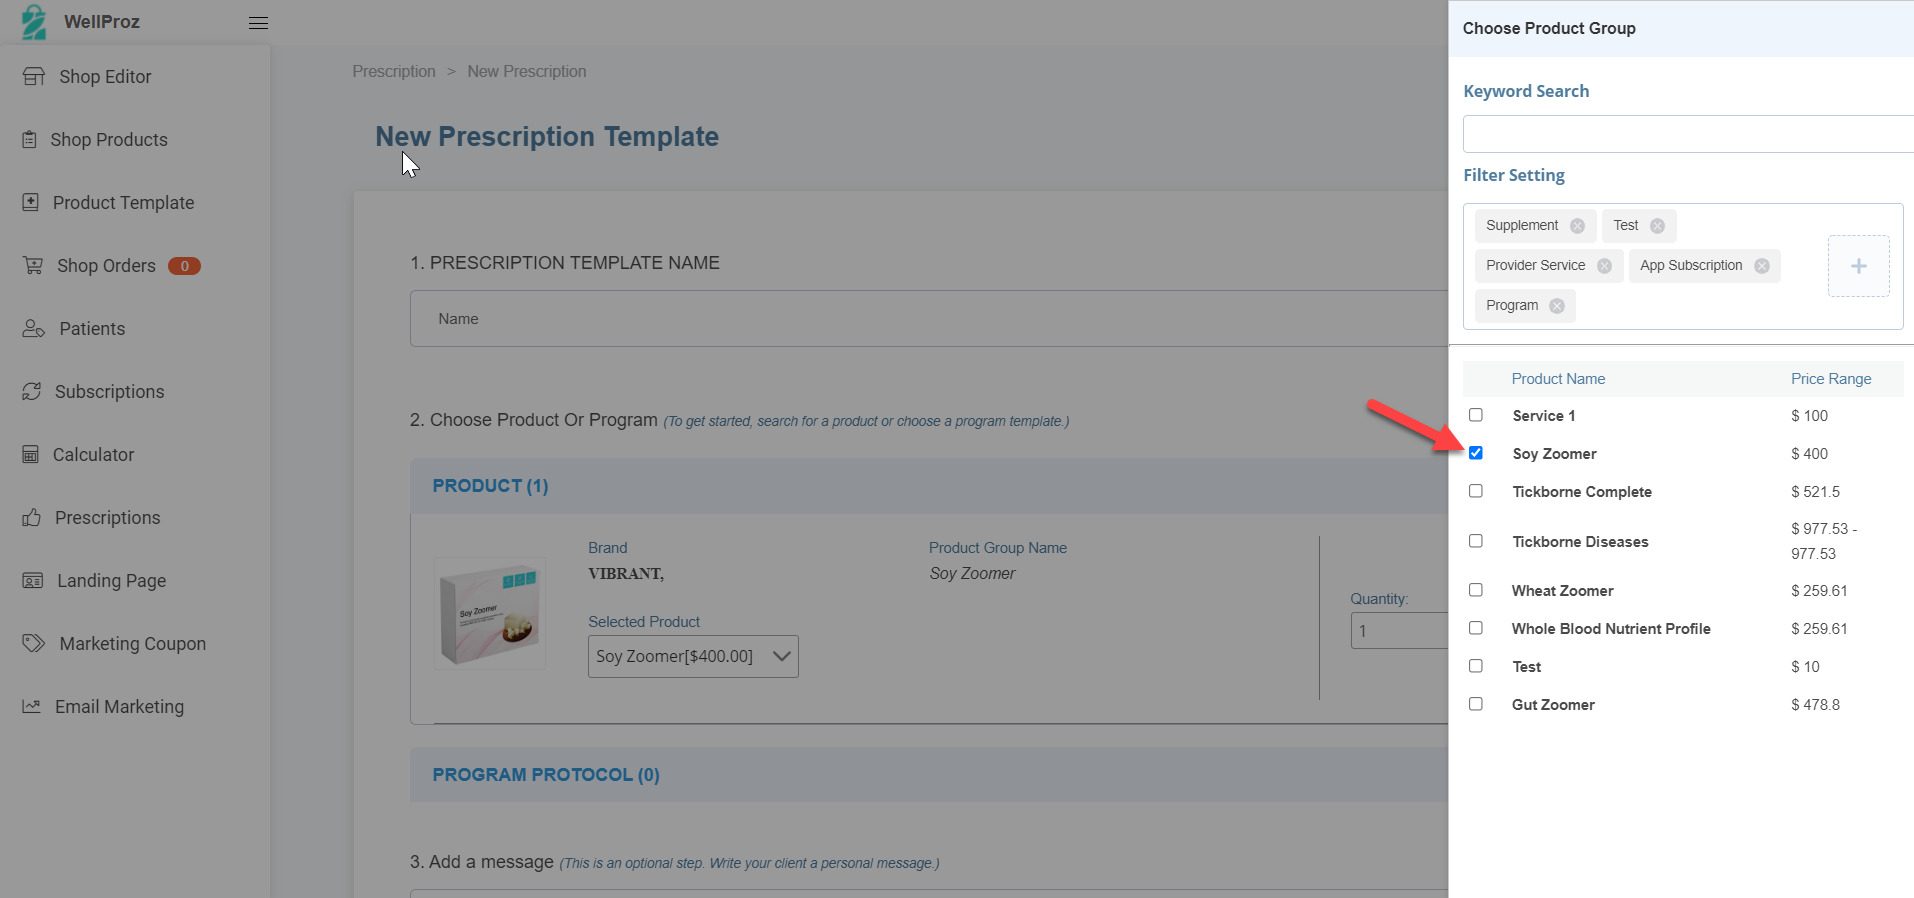
Task: Click the Keyword Search input field
Action: tap(1688, 134)
